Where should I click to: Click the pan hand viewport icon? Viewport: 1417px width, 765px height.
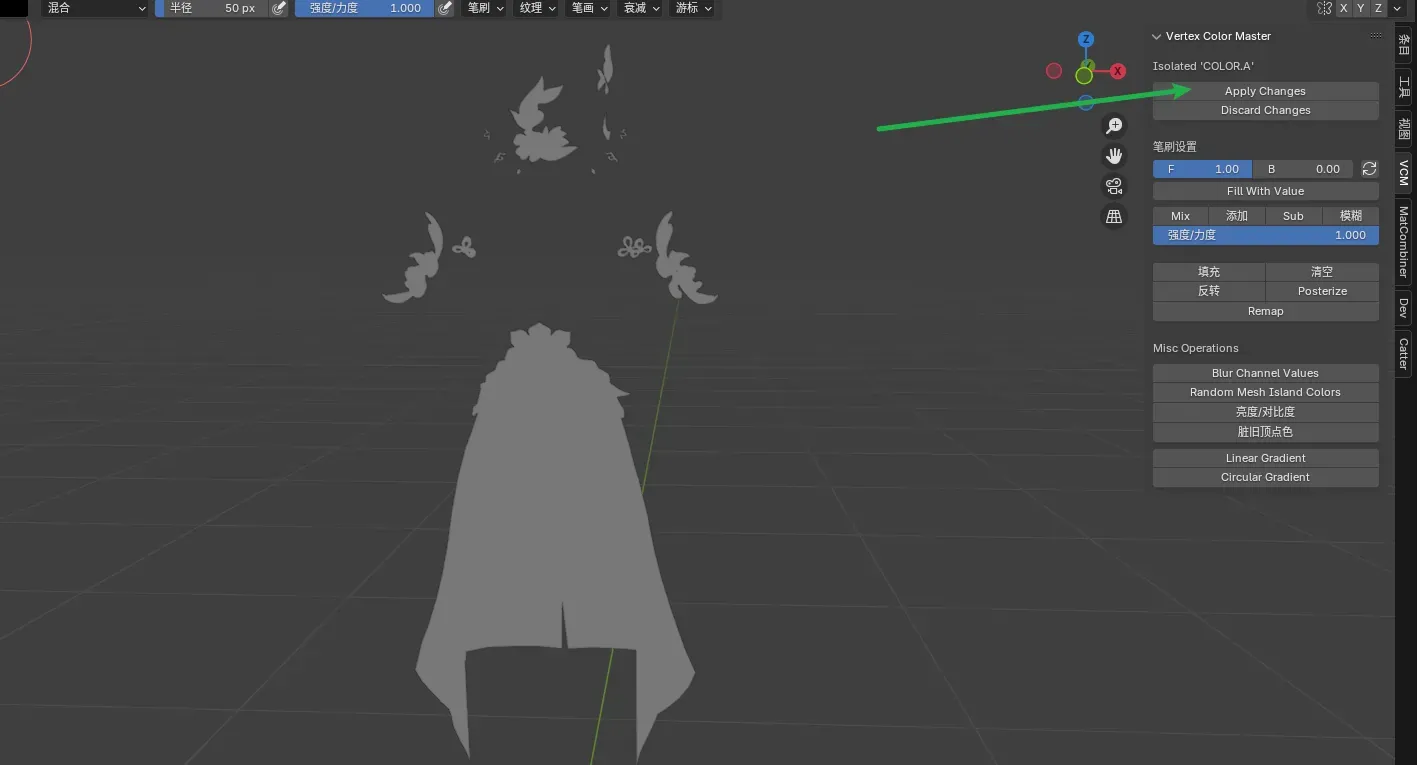pos(1114,156)
